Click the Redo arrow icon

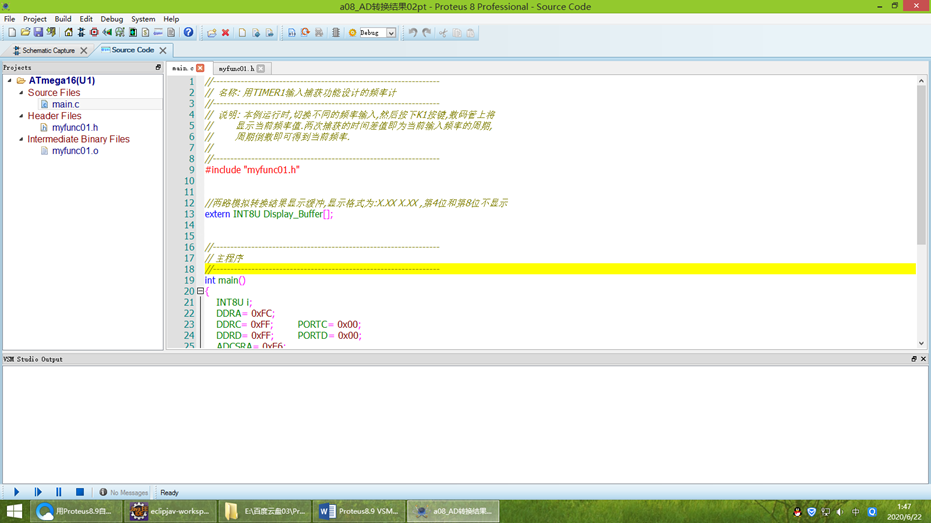[x=426, y=33]
